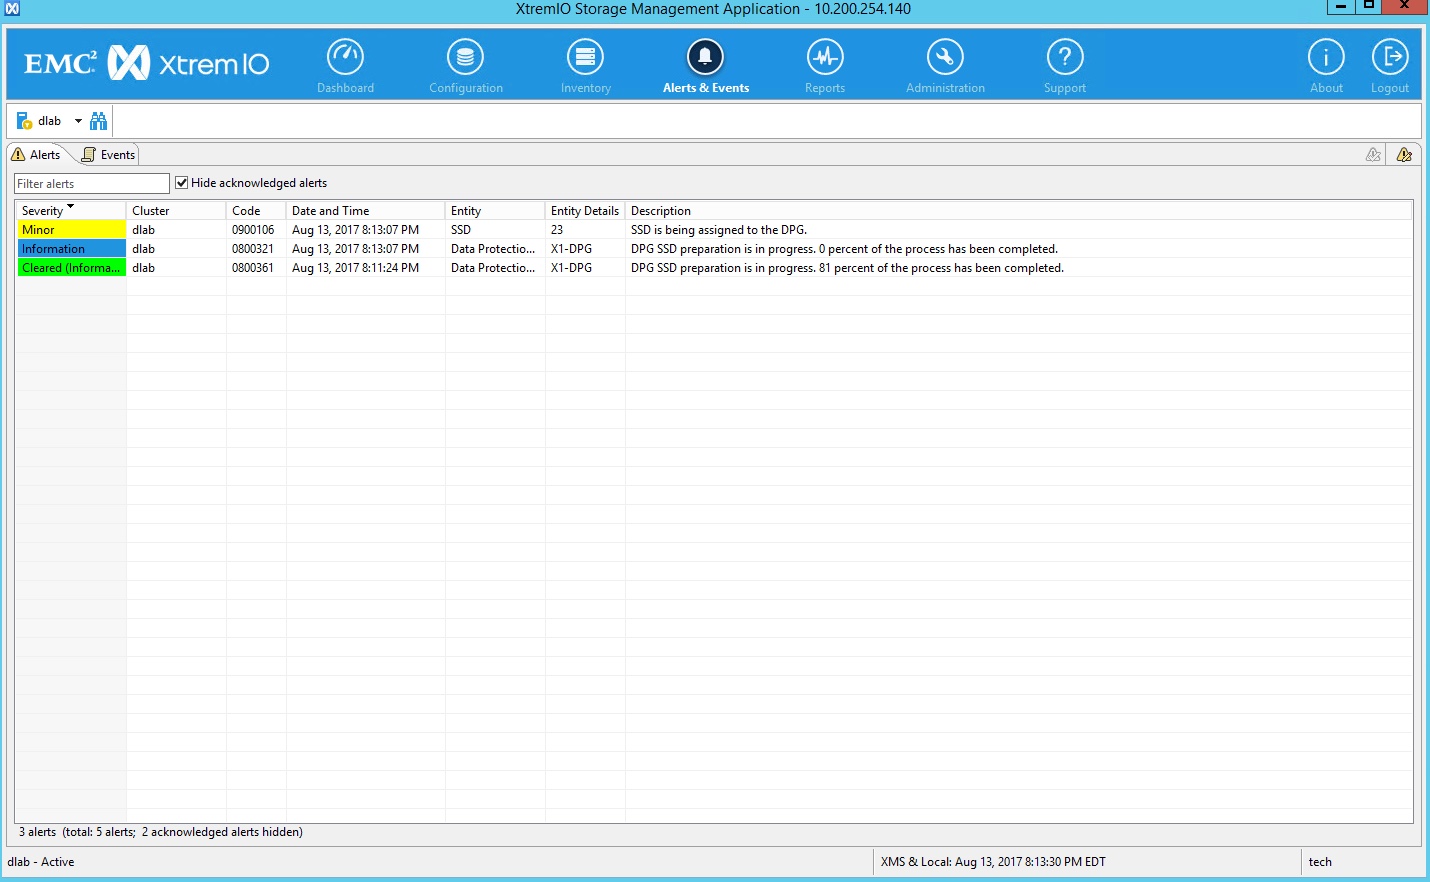Click the cluster search binoculars icon
Screen dimensions: 1430x882
[x=98, y=120]
